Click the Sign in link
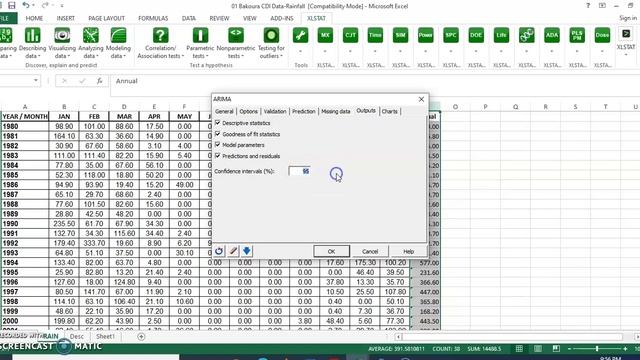The height and width of the screenshot is (360, 640). coord(628,18)
